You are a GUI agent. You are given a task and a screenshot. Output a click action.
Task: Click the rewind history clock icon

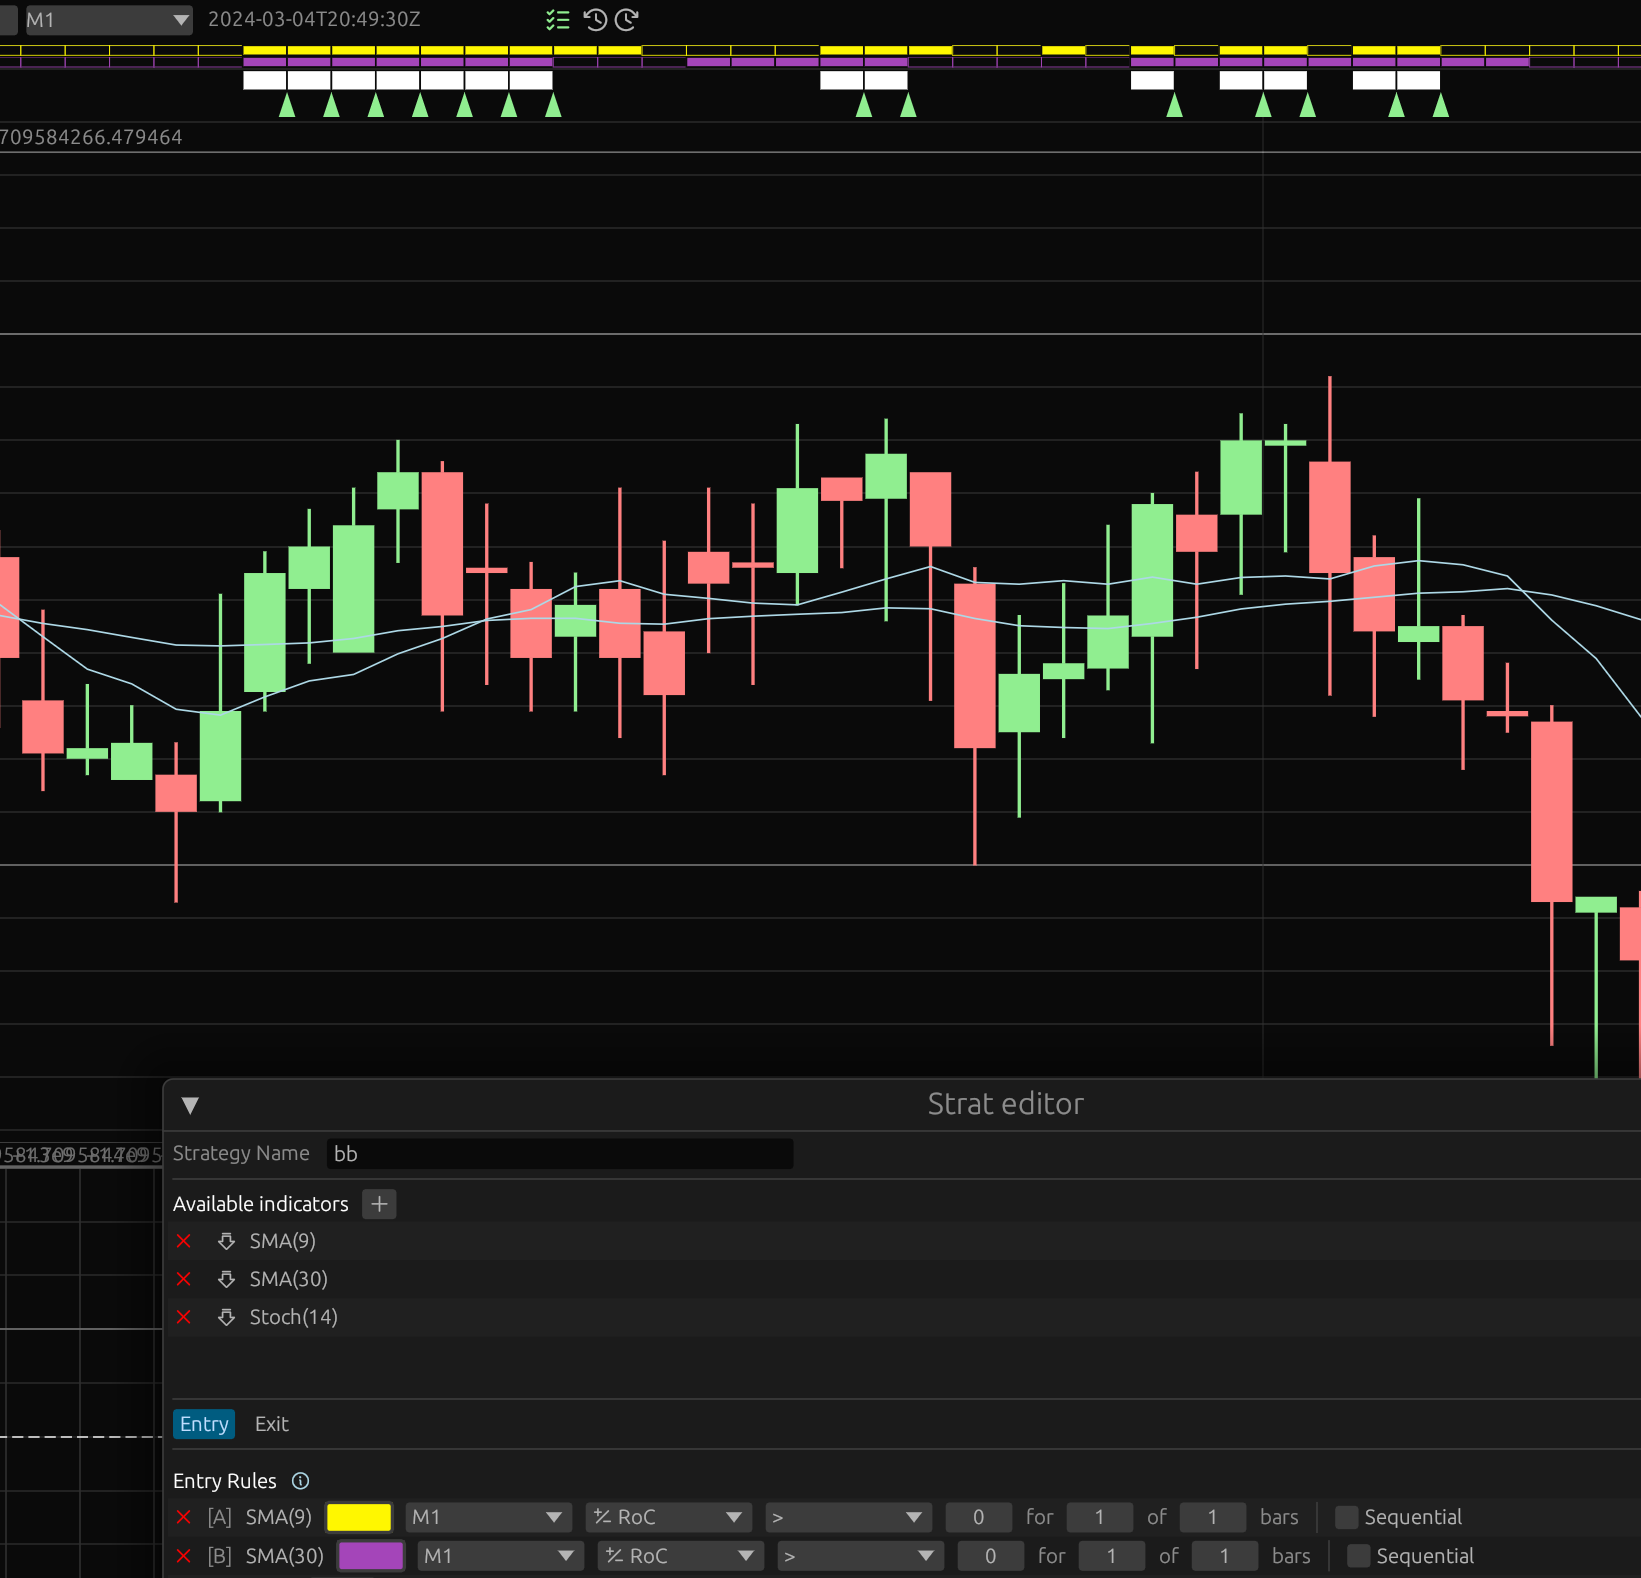595,20
